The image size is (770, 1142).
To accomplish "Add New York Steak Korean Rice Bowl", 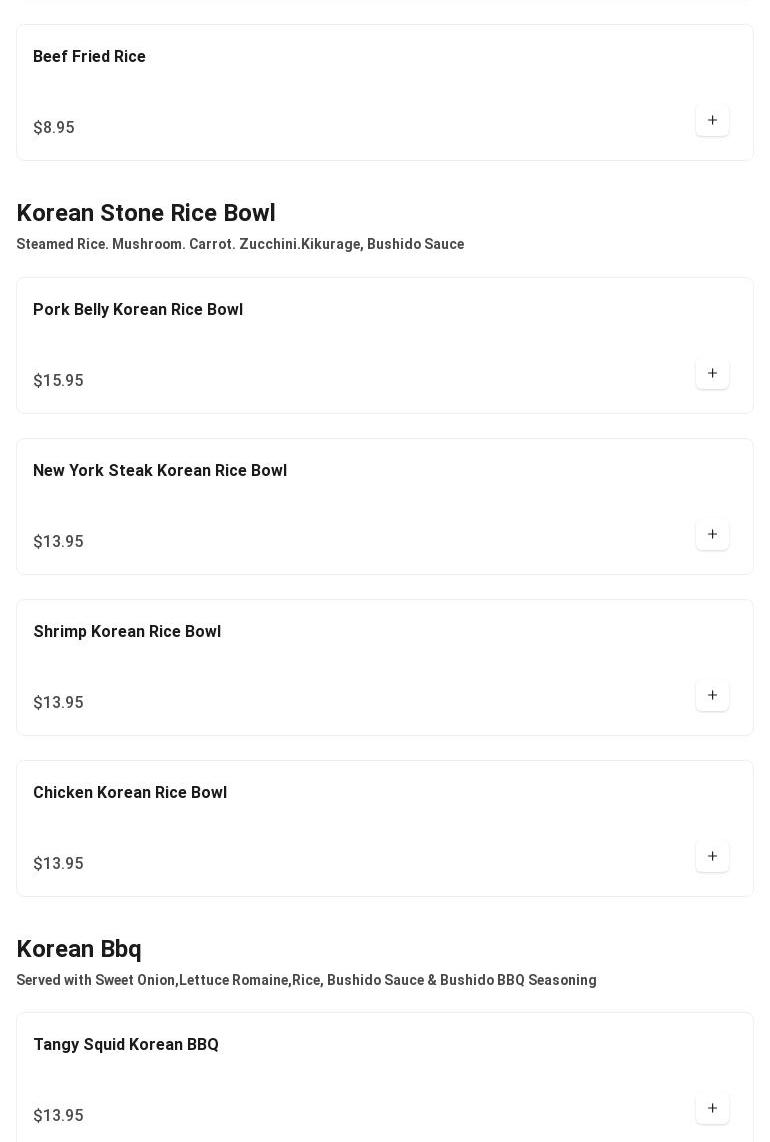I will coord(712,535).
